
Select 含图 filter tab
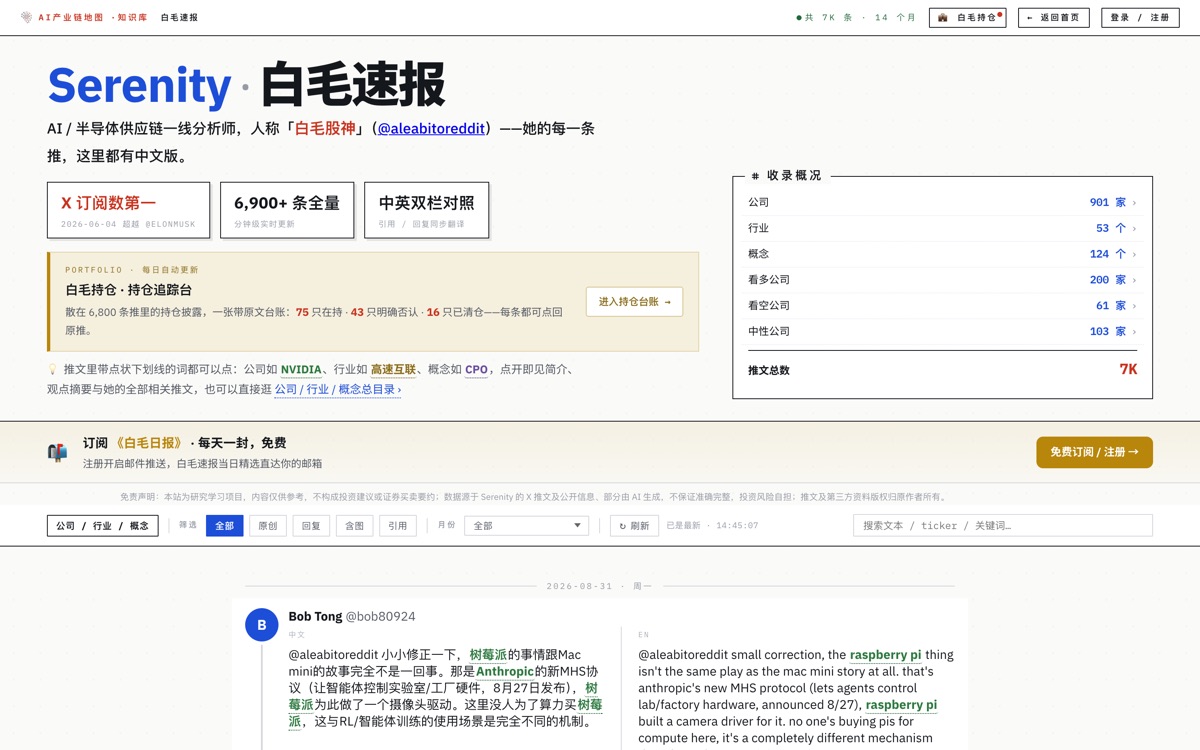pos(354,525)
